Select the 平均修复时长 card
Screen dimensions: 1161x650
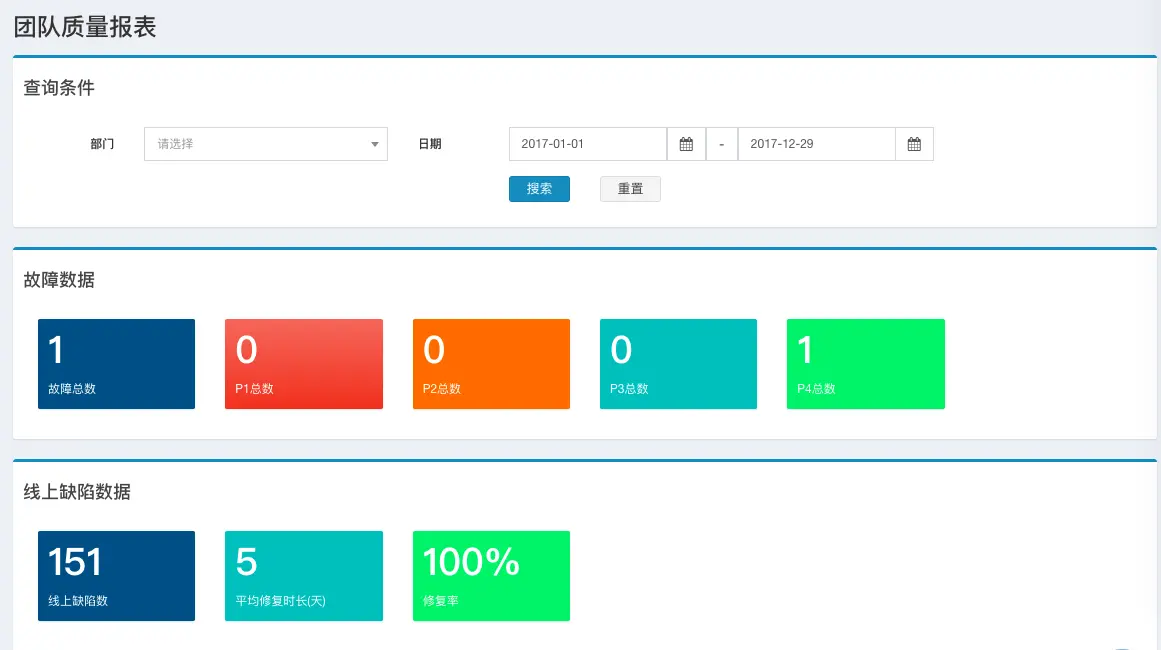(303, 575)
